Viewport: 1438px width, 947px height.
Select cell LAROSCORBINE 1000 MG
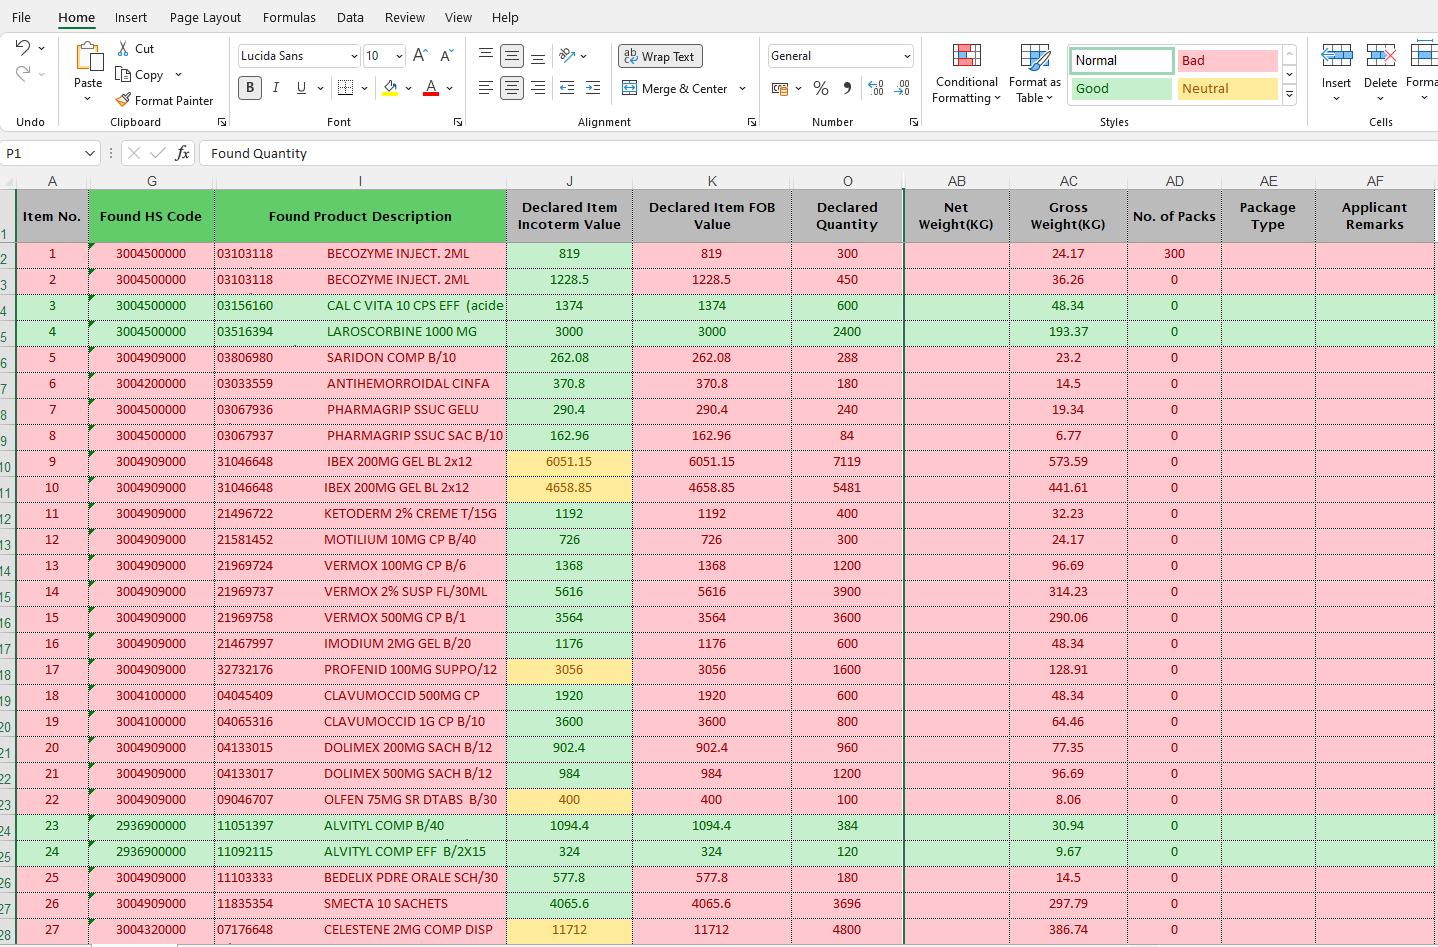click(361, 332)
